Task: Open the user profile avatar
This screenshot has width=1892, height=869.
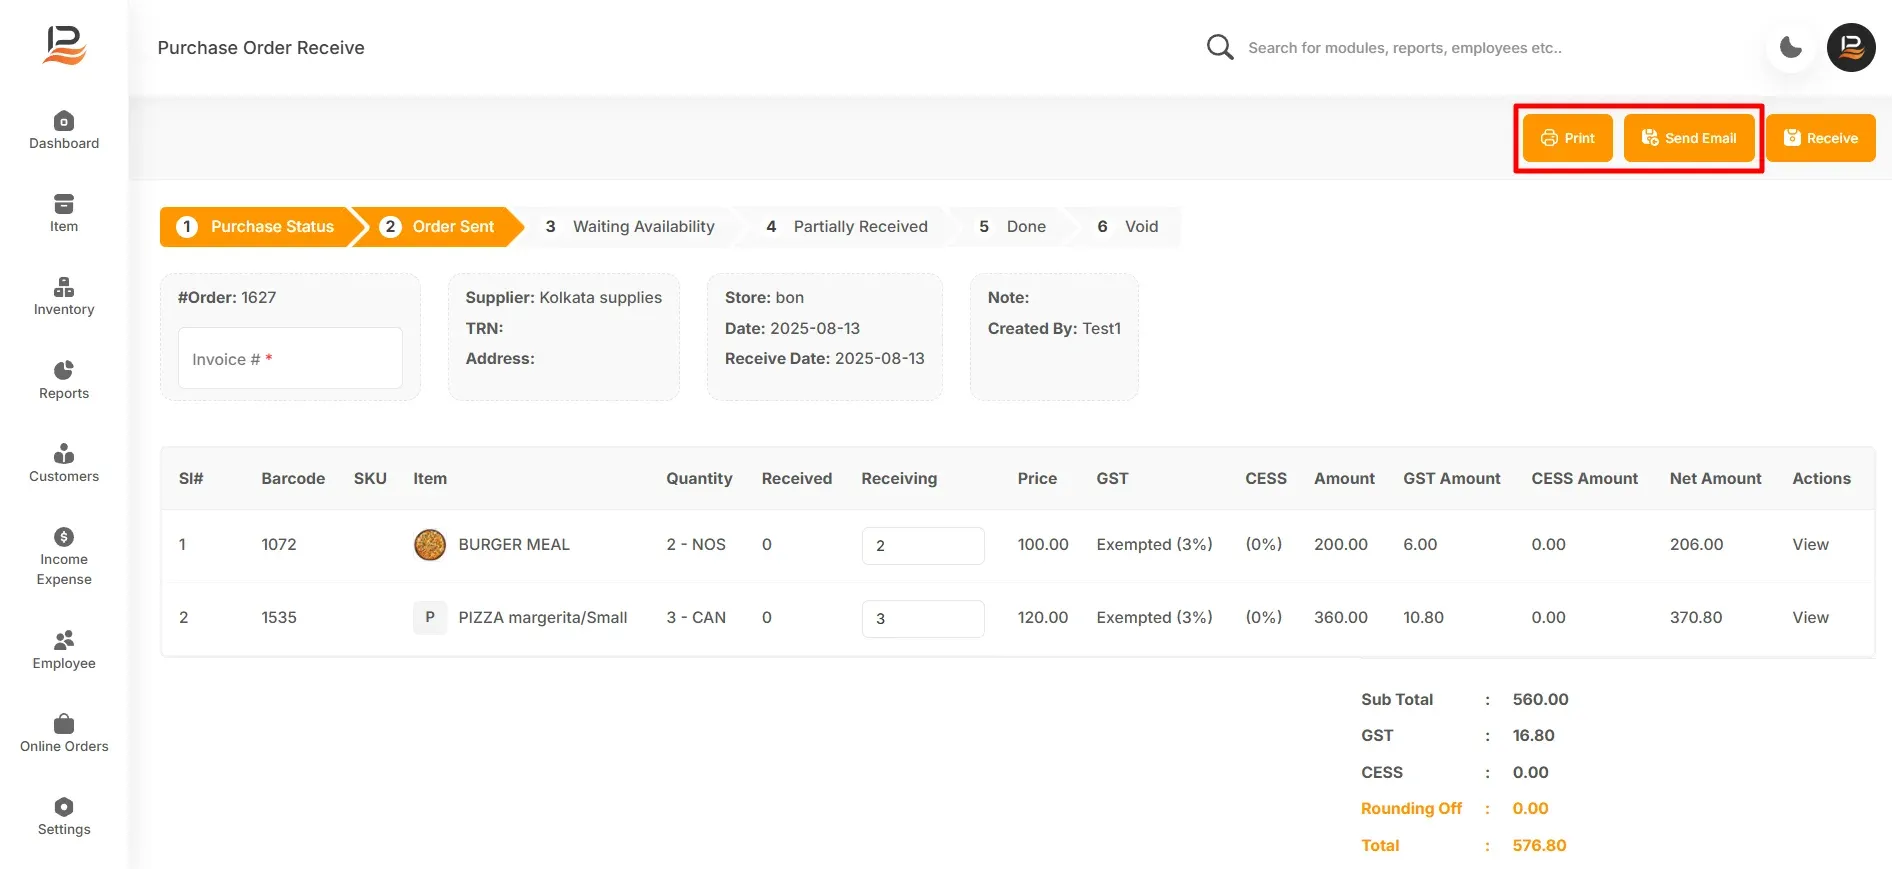Action: coord(1851,47)
